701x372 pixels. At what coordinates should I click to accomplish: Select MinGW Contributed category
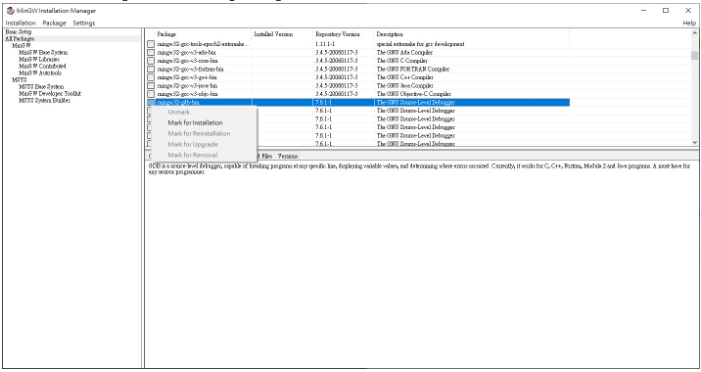42,66
